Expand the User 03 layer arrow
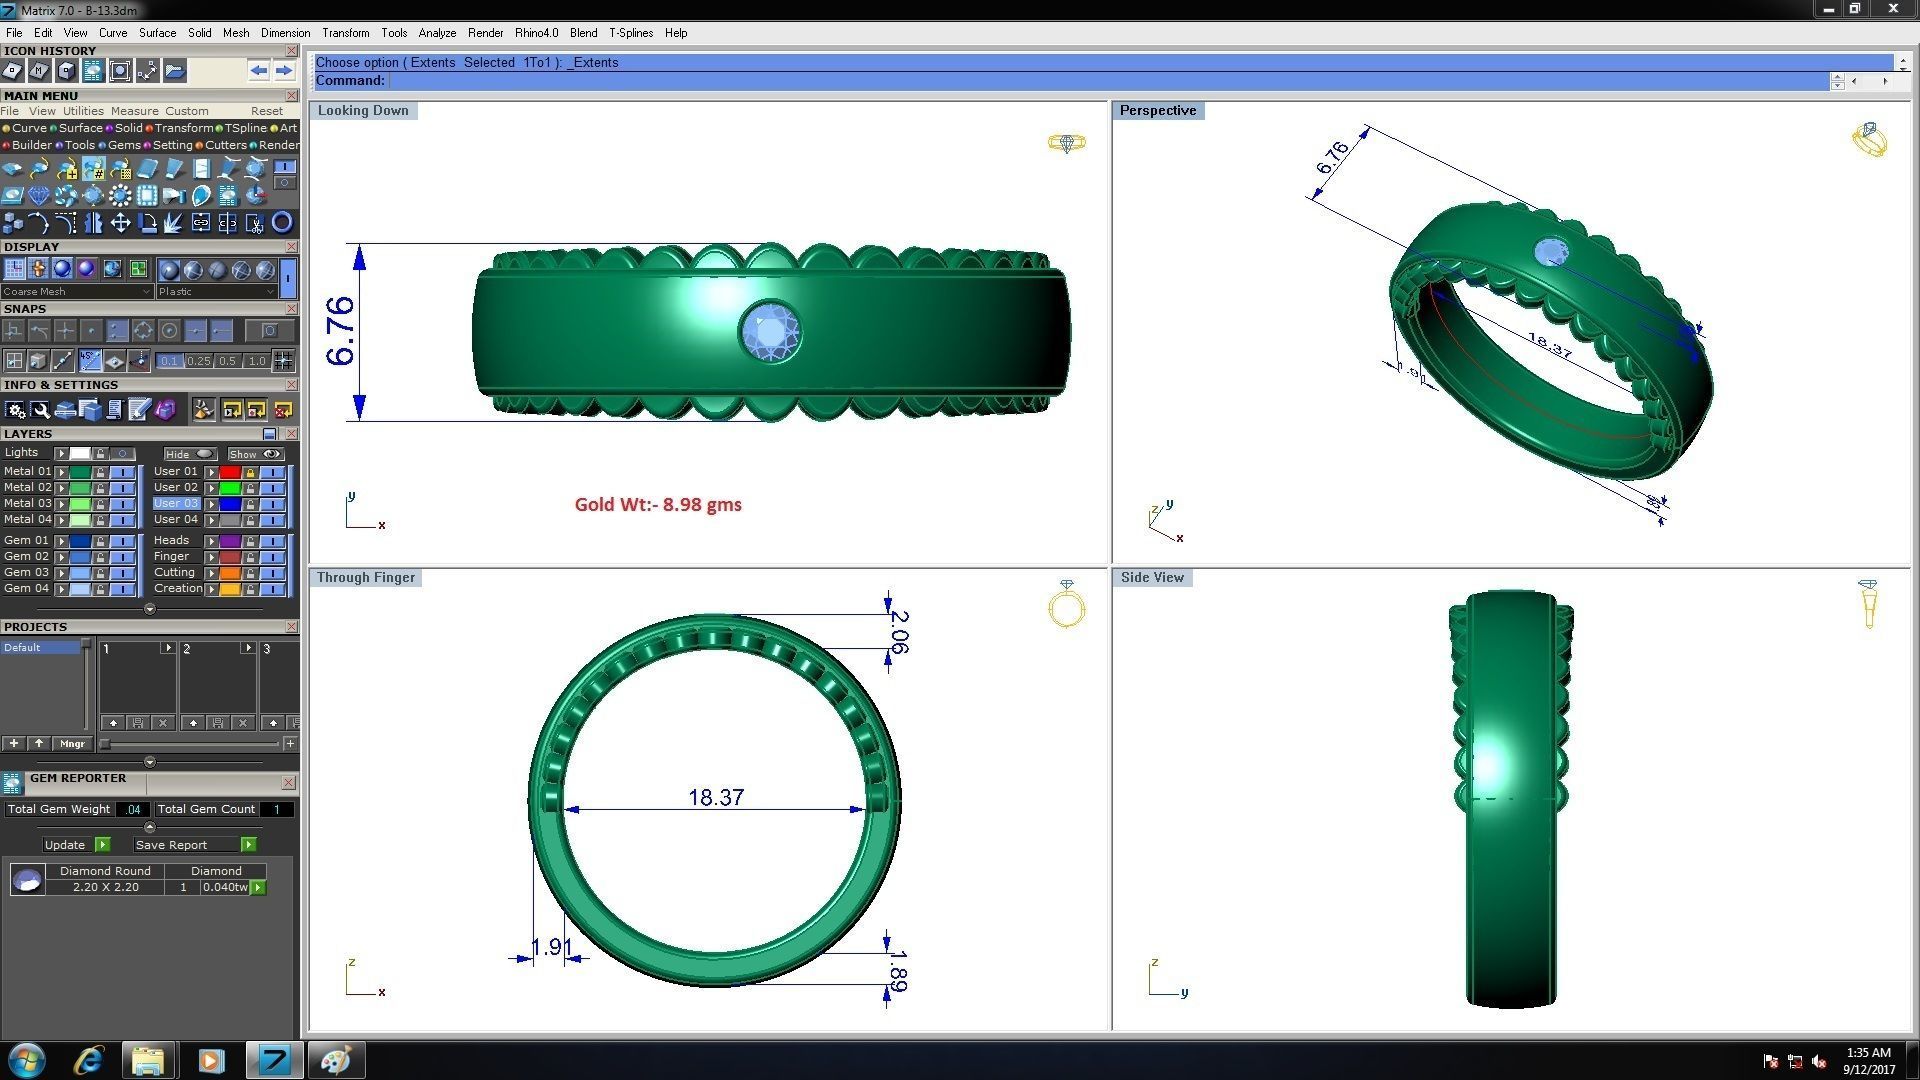The width and height of the screenshot is (1920, 1080). tap(211, 504)
